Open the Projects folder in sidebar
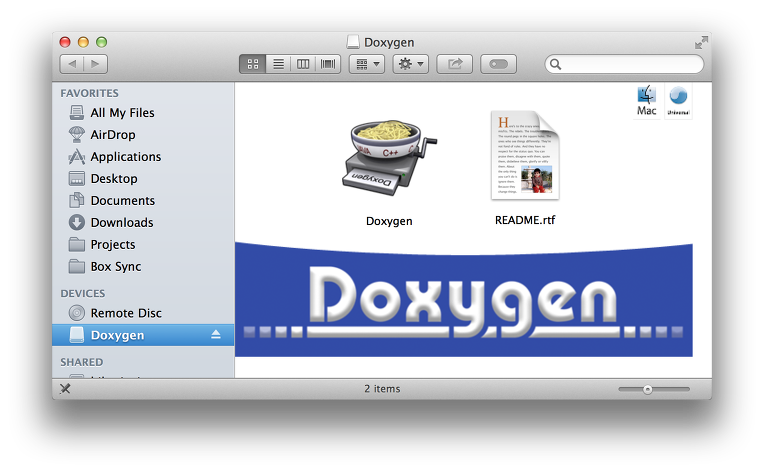The image size is (764, 472). click(x=112, y=244)
